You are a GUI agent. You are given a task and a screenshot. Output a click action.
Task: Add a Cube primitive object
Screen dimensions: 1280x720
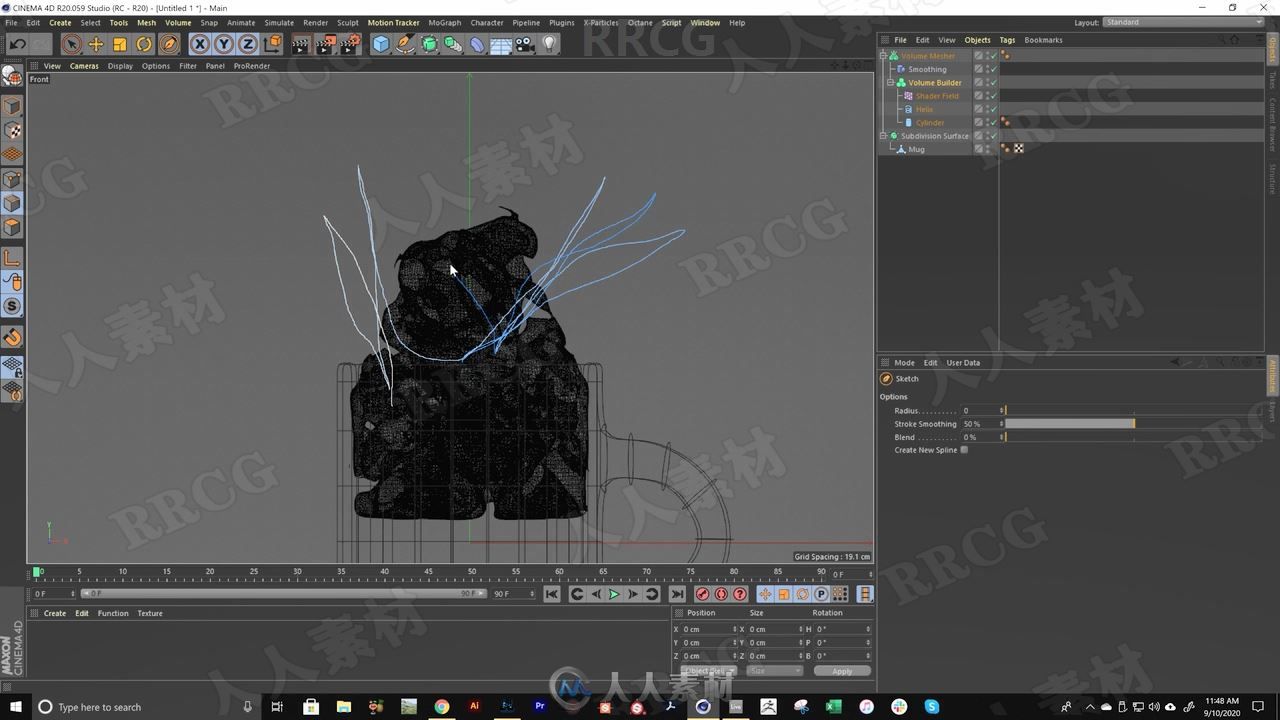click(x=381, y=44)
